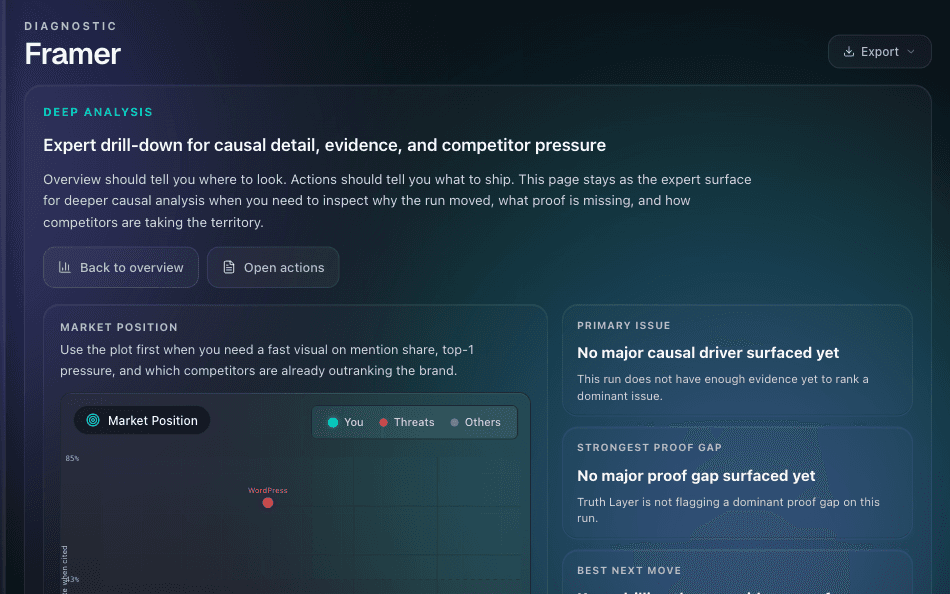Click the document icon beside Open actions
950x594 pixels.
click(229, 268)
